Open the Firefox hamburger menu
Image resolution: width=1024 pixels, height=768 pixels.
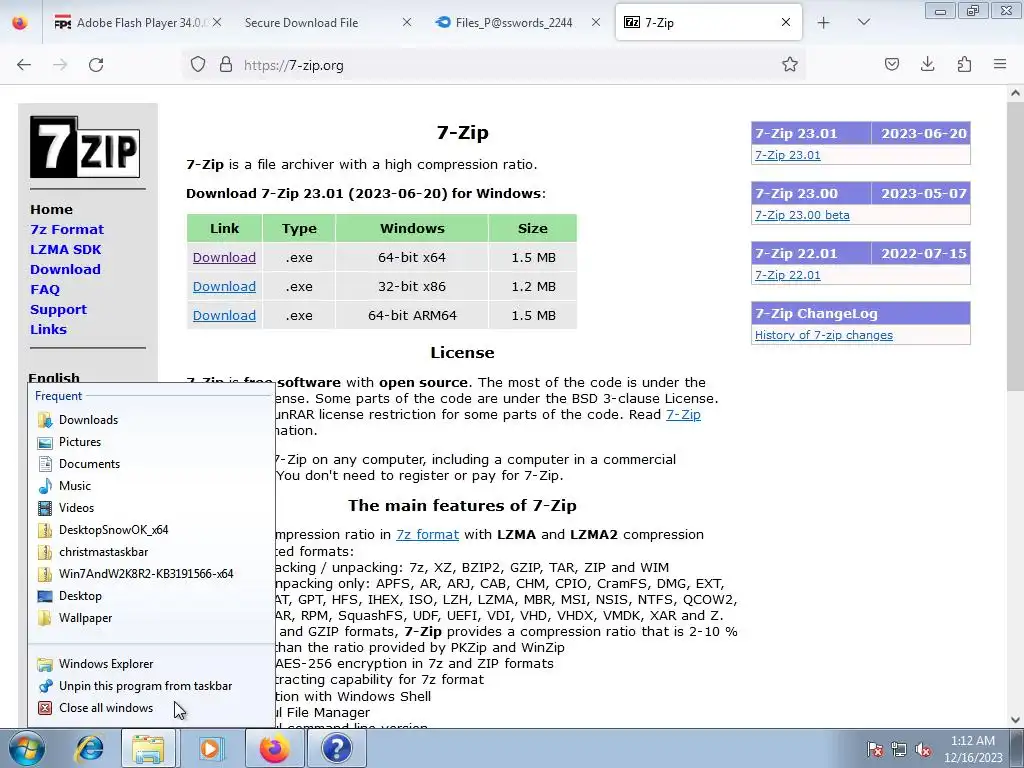[x=1000, y=65]
